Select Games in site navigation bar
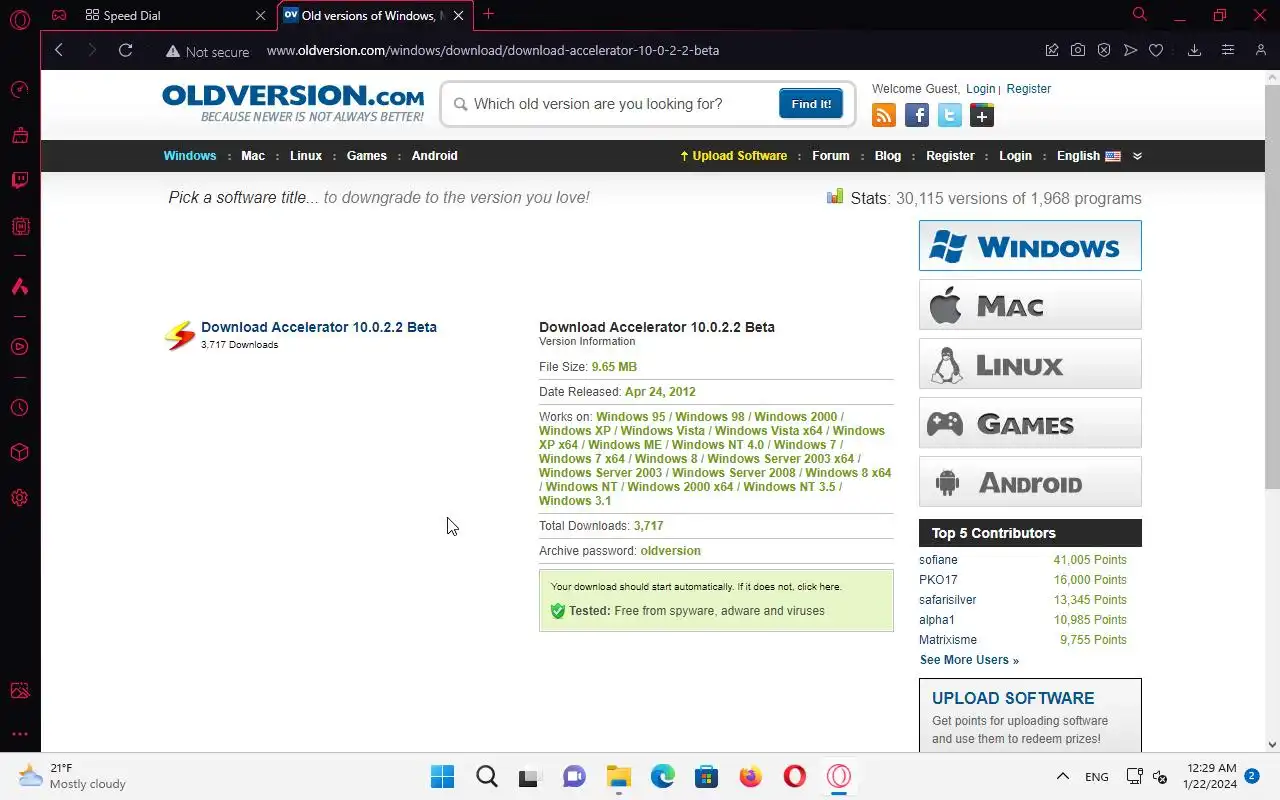Image resolution: width=1280 pixels, height=800 pixels. (367, 156)
